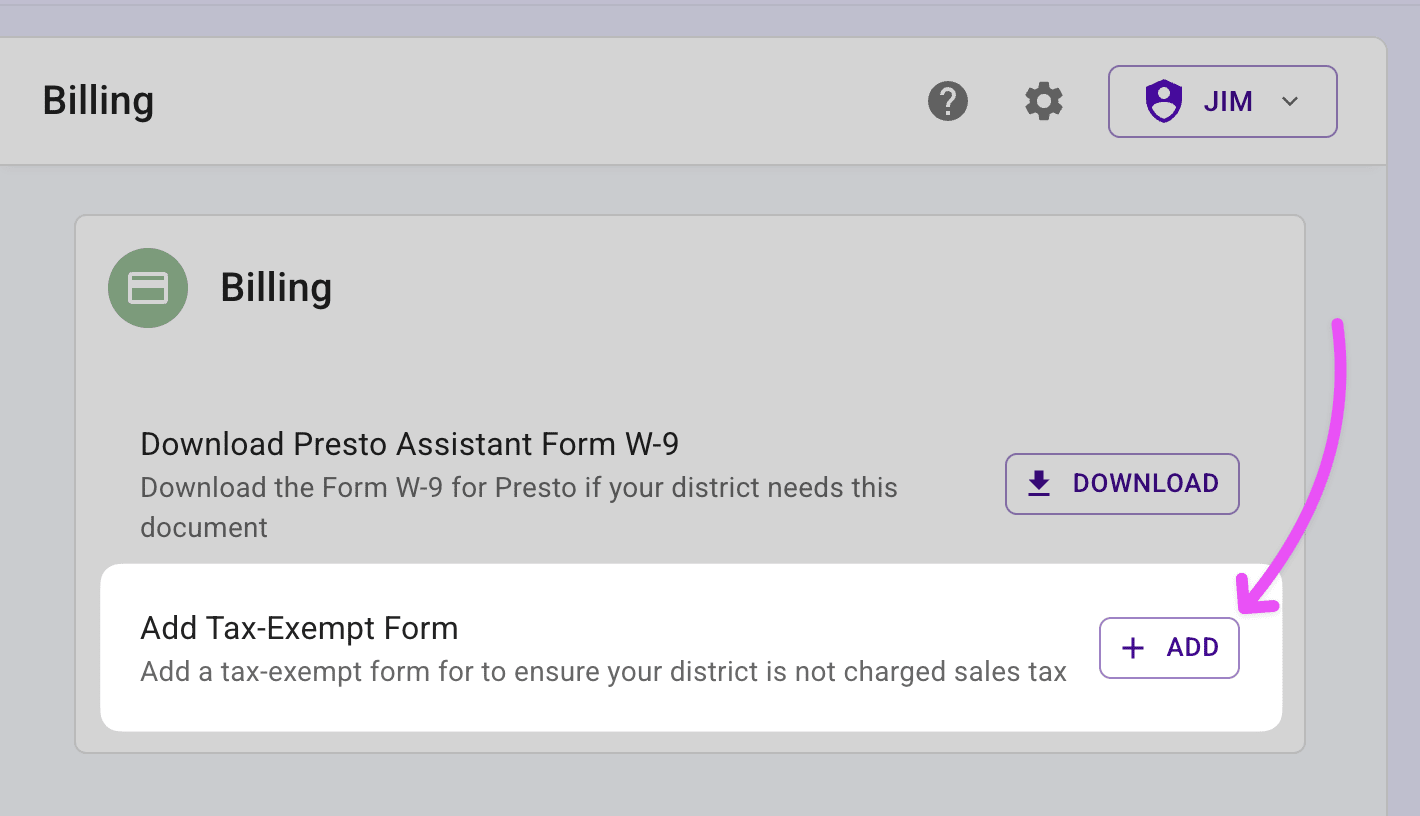The image size is (1420, 816).
Task: Open the help question mark icon
Action: coord(947,101)
